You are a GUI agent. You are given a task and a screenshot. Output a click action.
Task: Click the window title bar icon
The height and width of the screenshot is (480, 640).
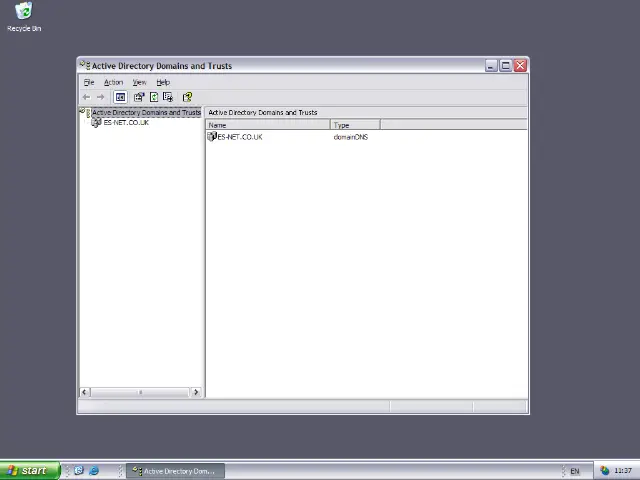85,65
